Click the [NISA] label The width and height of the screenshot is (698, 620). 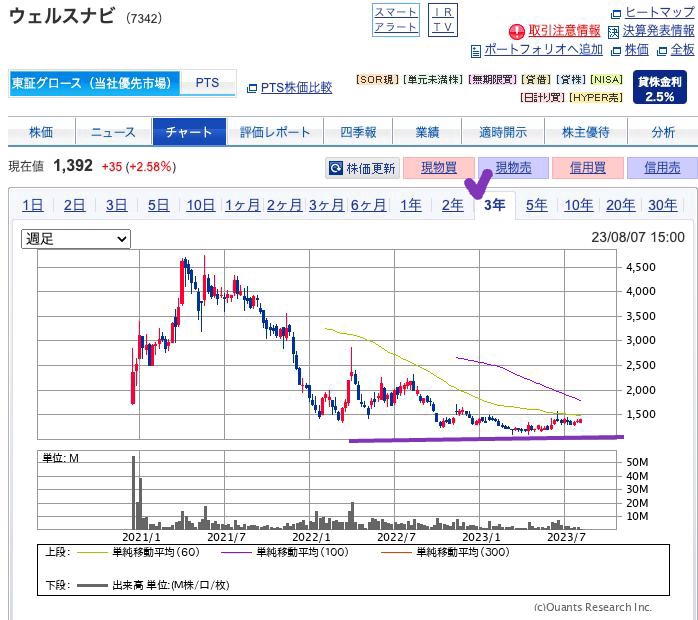point(606,80)
